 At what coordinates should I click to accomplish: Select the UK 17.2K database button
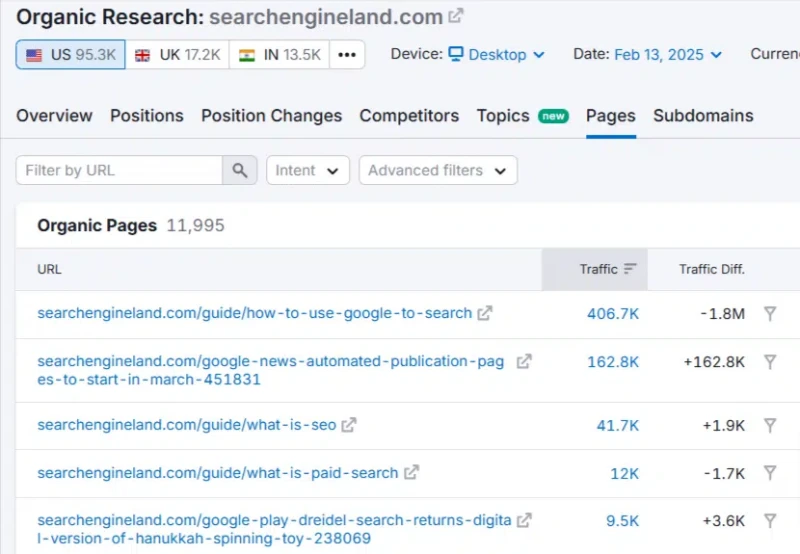(178, 55)
